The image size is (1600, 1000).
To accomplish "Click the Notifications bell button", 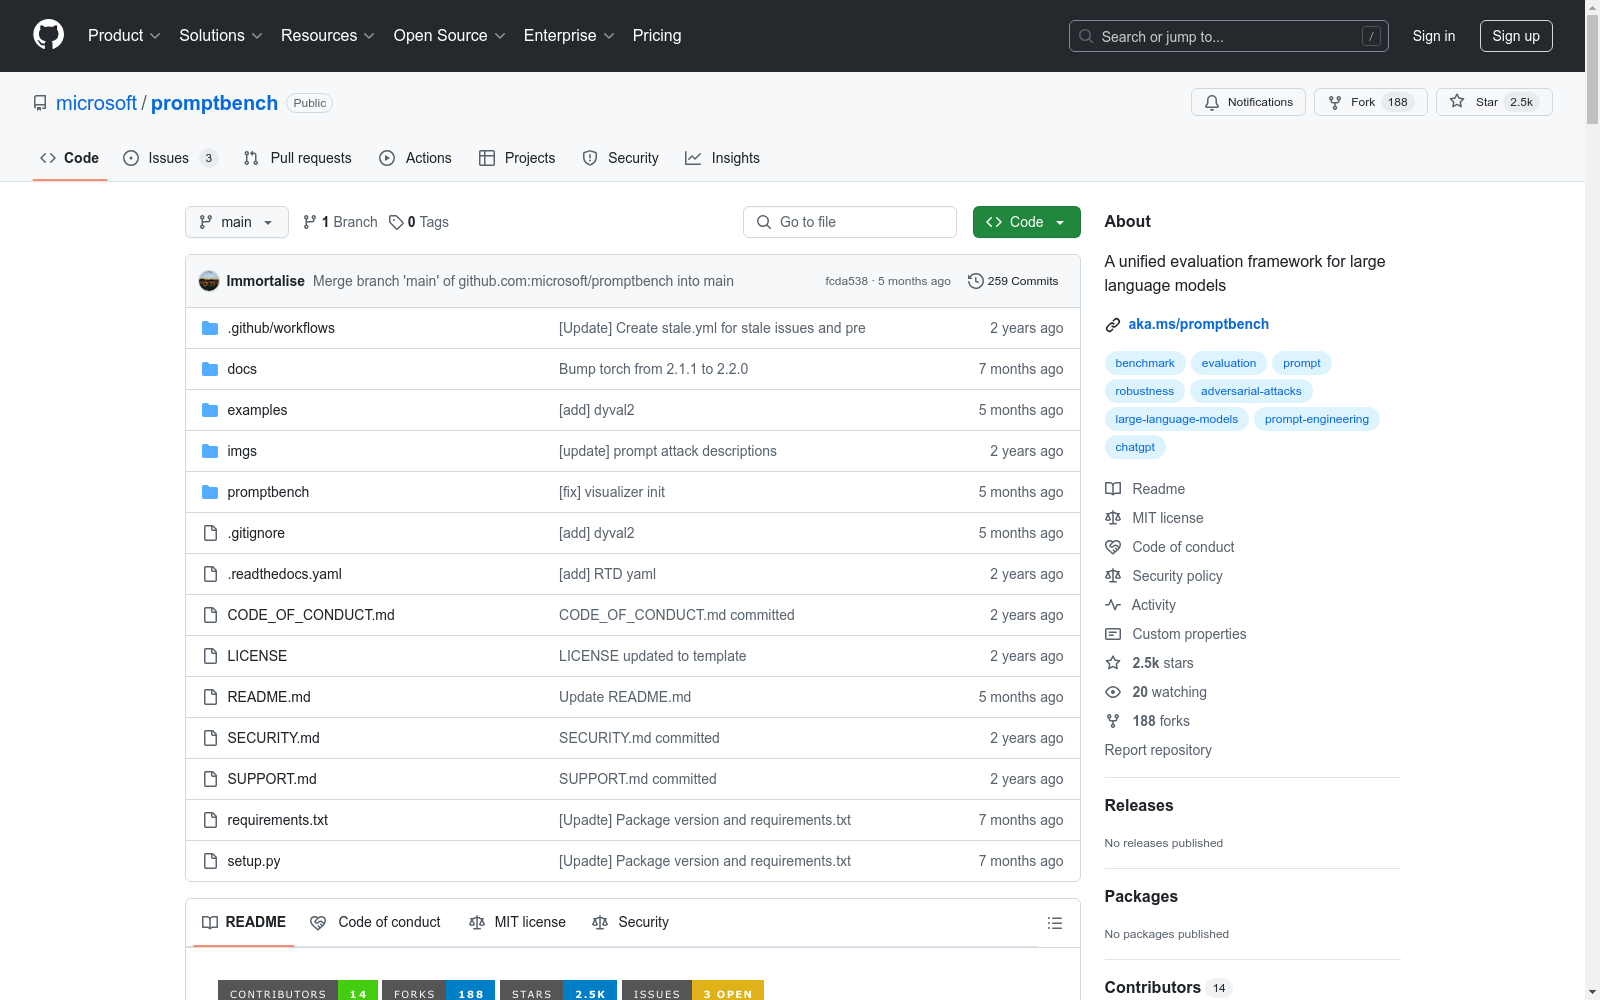I will (x=1248, y=102).
